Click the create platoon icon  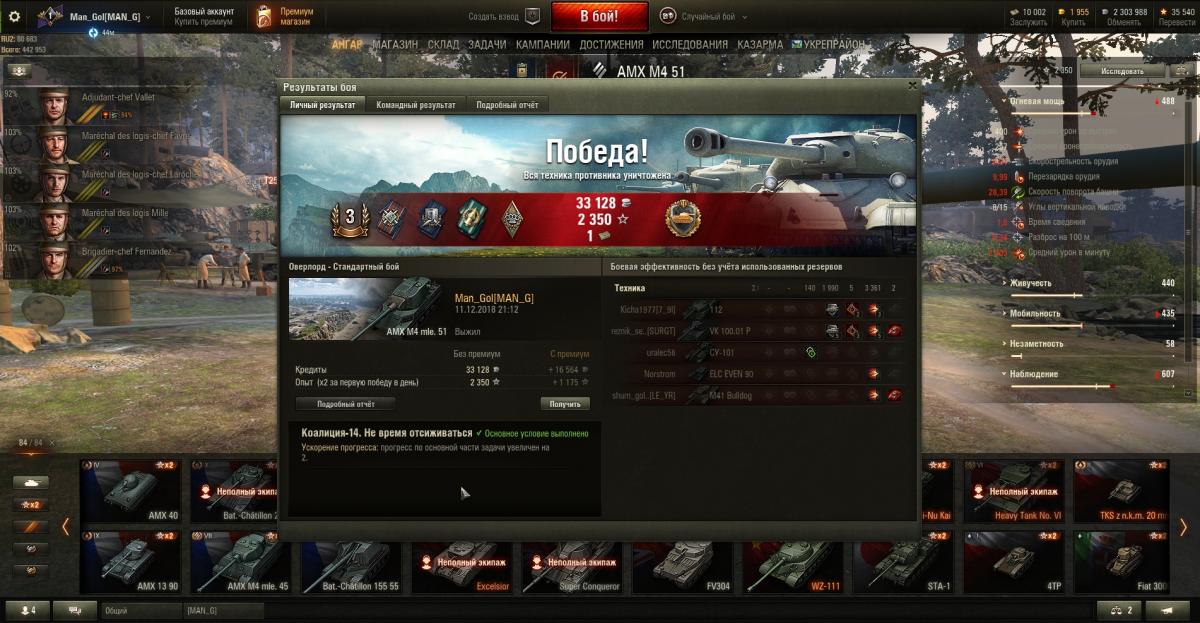click(533, 16)
